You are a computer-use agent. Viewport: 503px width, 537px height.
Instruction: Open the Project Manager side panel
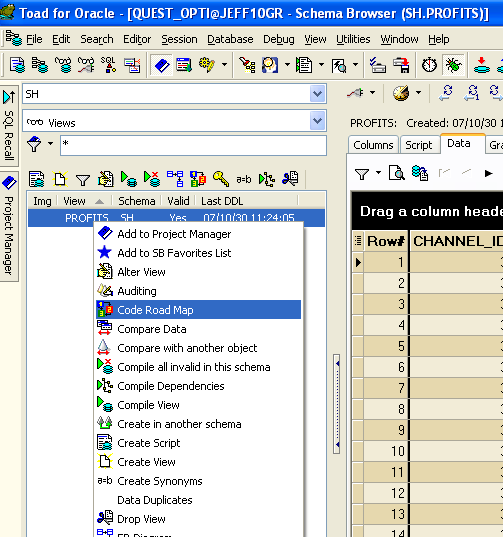(x=9, y=226)
